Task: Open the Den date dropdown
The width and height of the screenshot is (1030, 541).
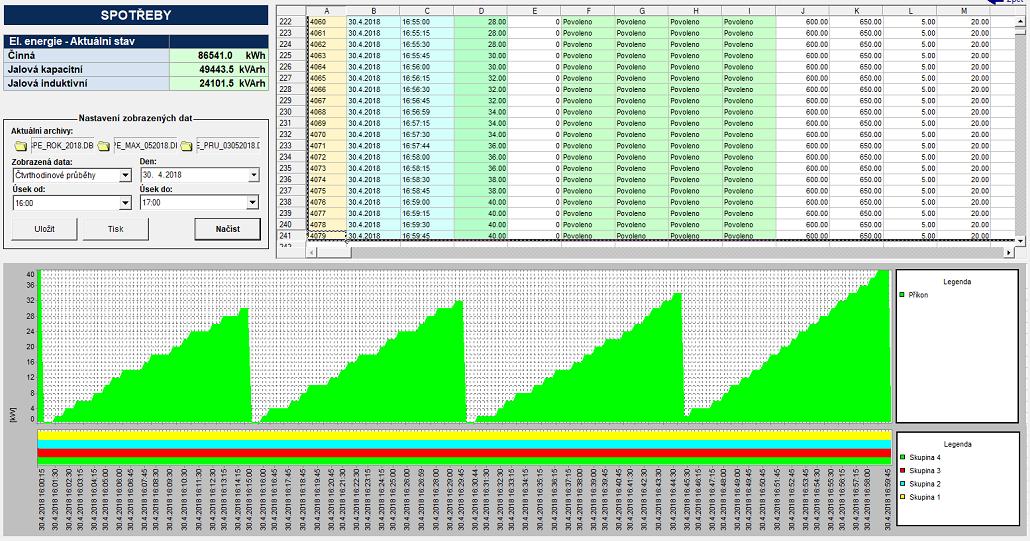Action: tap(254, 175)
